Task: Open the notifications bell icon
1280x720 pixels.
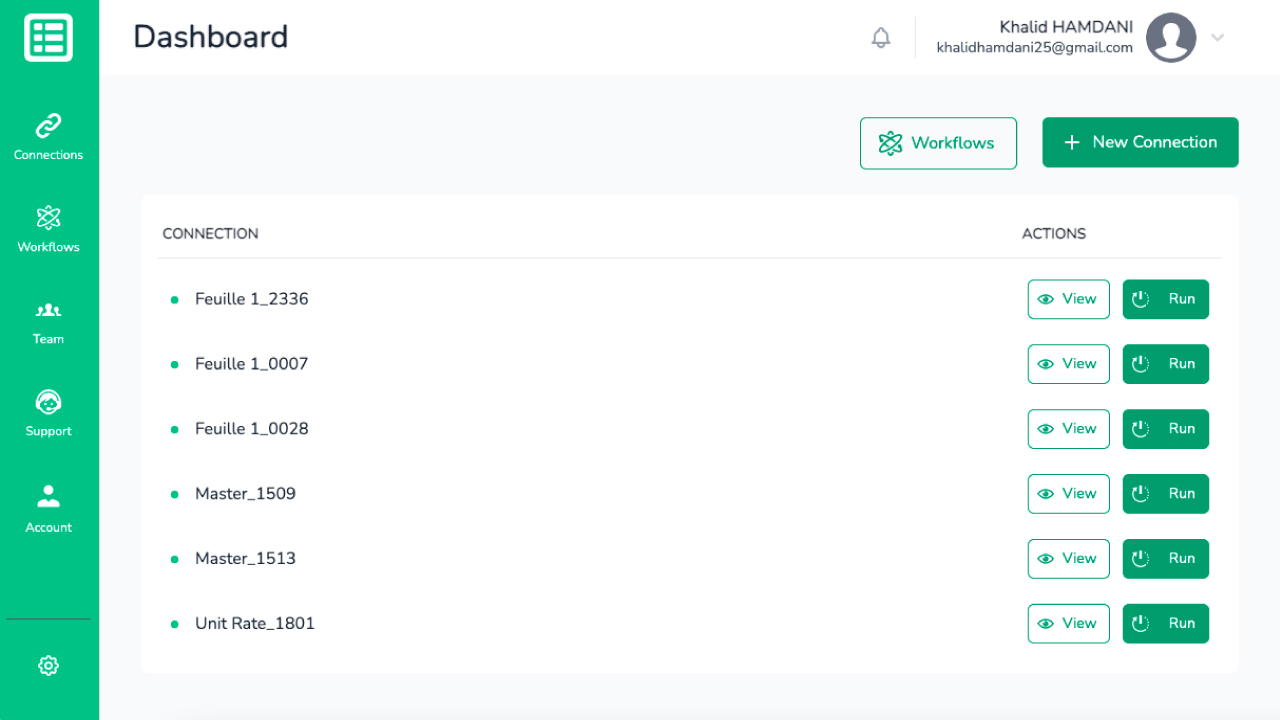Action: point(881,38)
